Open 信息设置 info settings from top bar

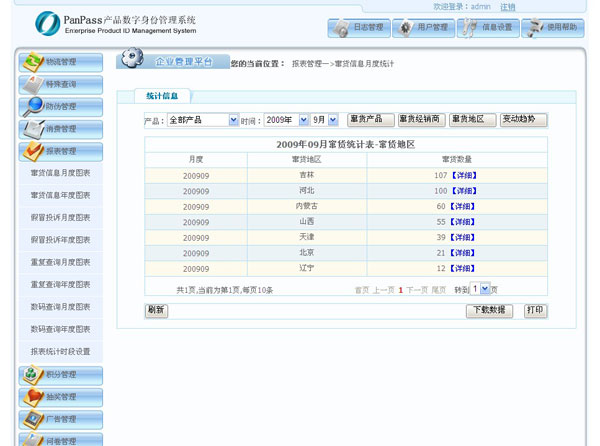(x=489, y=28)
